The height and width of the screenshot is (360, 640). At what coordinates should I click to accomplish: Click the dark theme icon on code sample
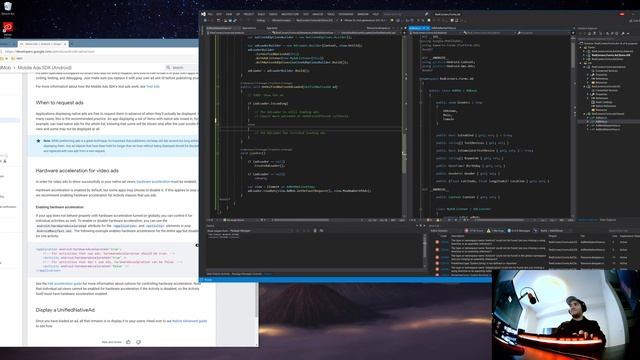197,245
